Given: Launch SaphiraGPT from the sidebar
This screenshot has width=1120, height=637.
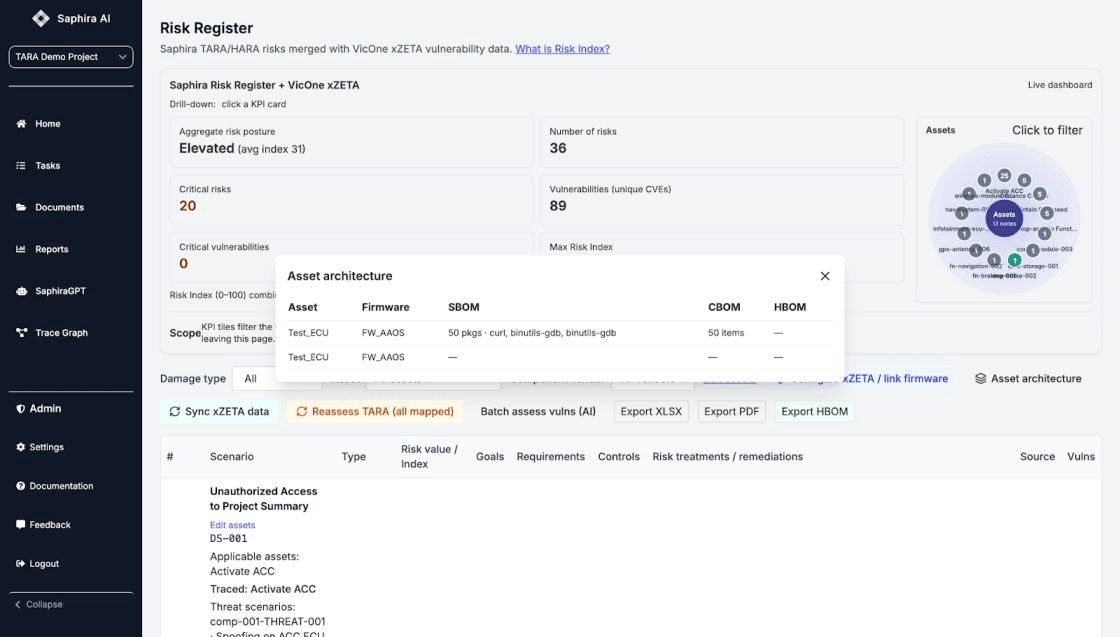Looking at the screenshot, I should pos(60,291).
